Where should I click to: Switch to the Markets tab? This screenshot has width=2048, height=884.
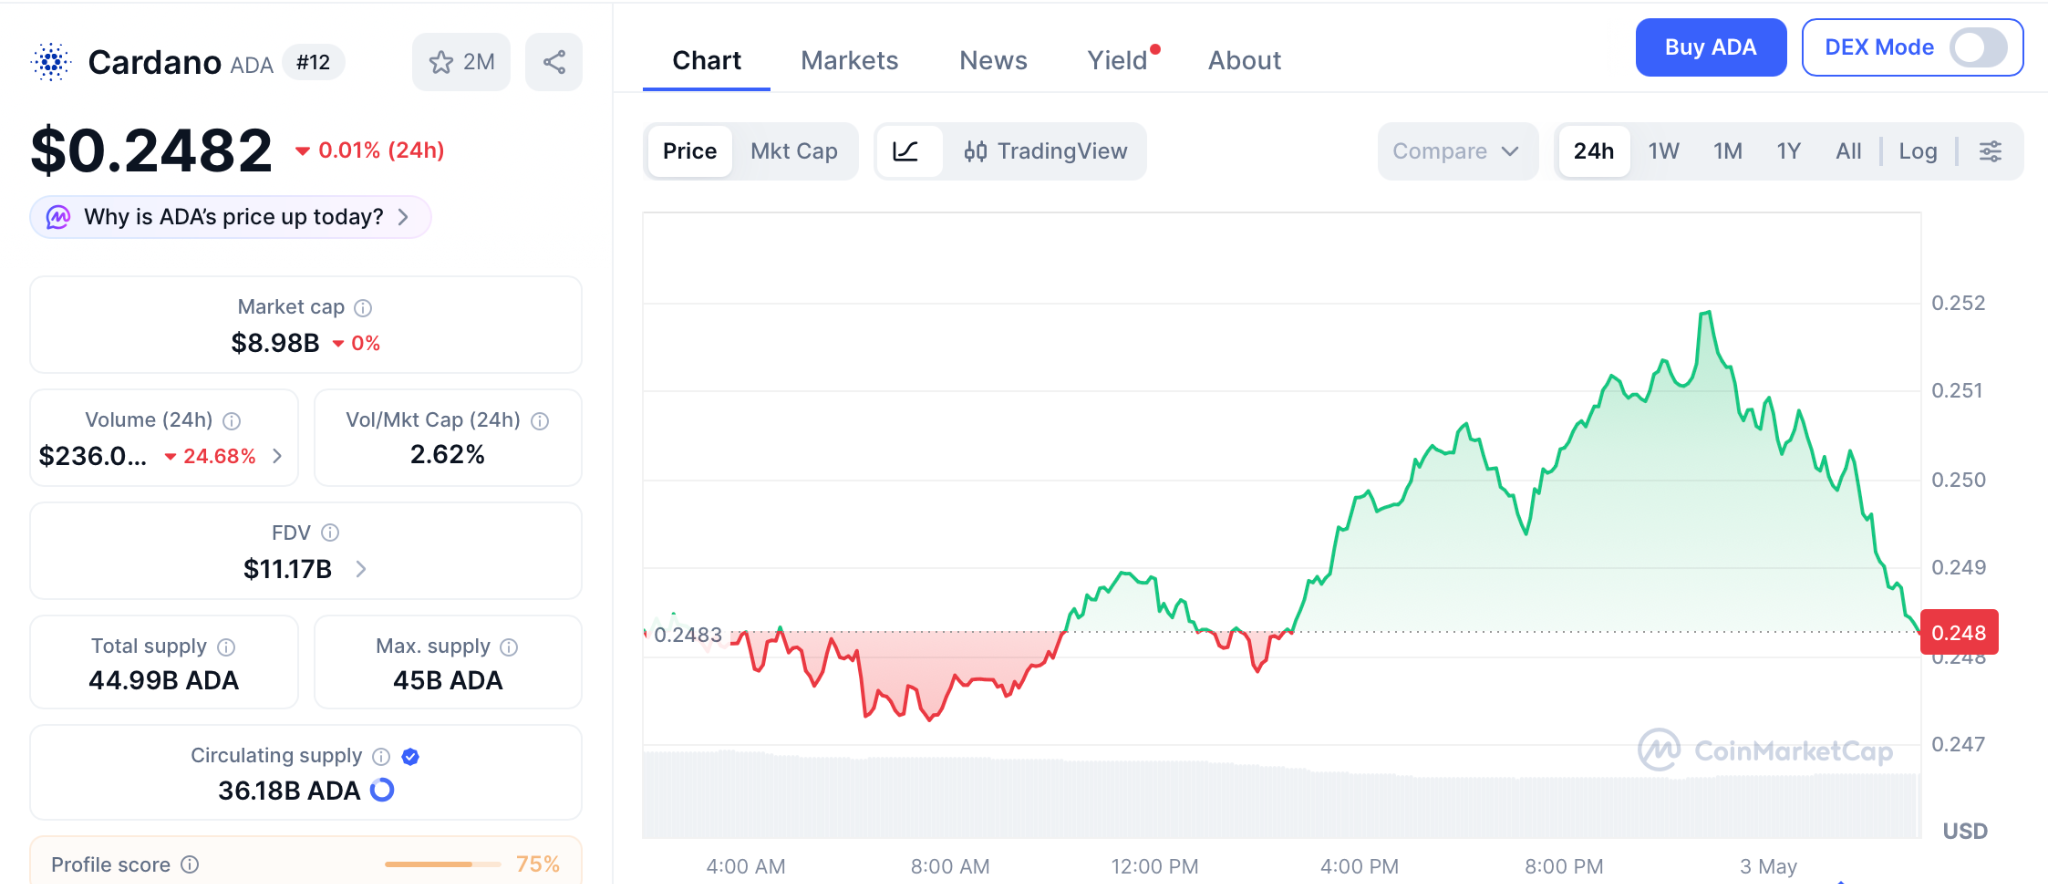click(849, 61)
